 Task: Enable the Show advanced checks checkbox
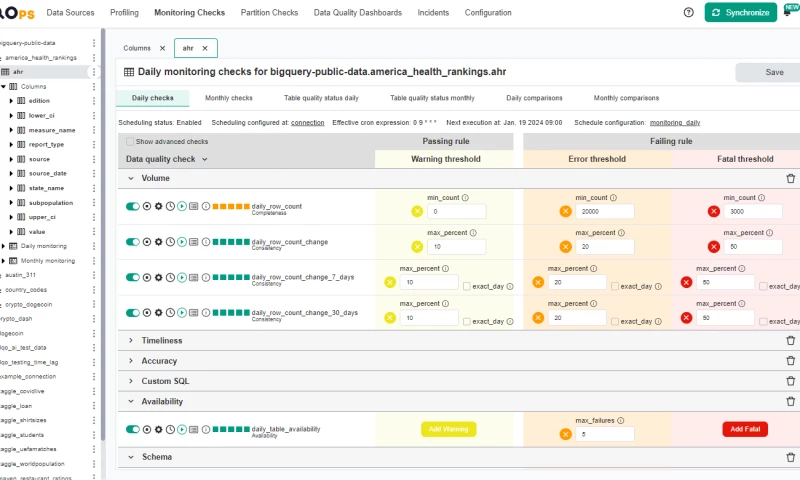(x=130, y=142)
